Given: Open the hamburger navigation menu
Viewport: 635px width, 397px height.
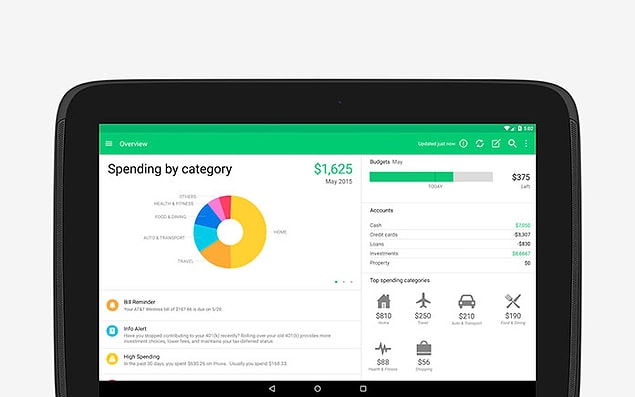Looking at the screenshot, I should pyautogui.click(x=109, y=143).
